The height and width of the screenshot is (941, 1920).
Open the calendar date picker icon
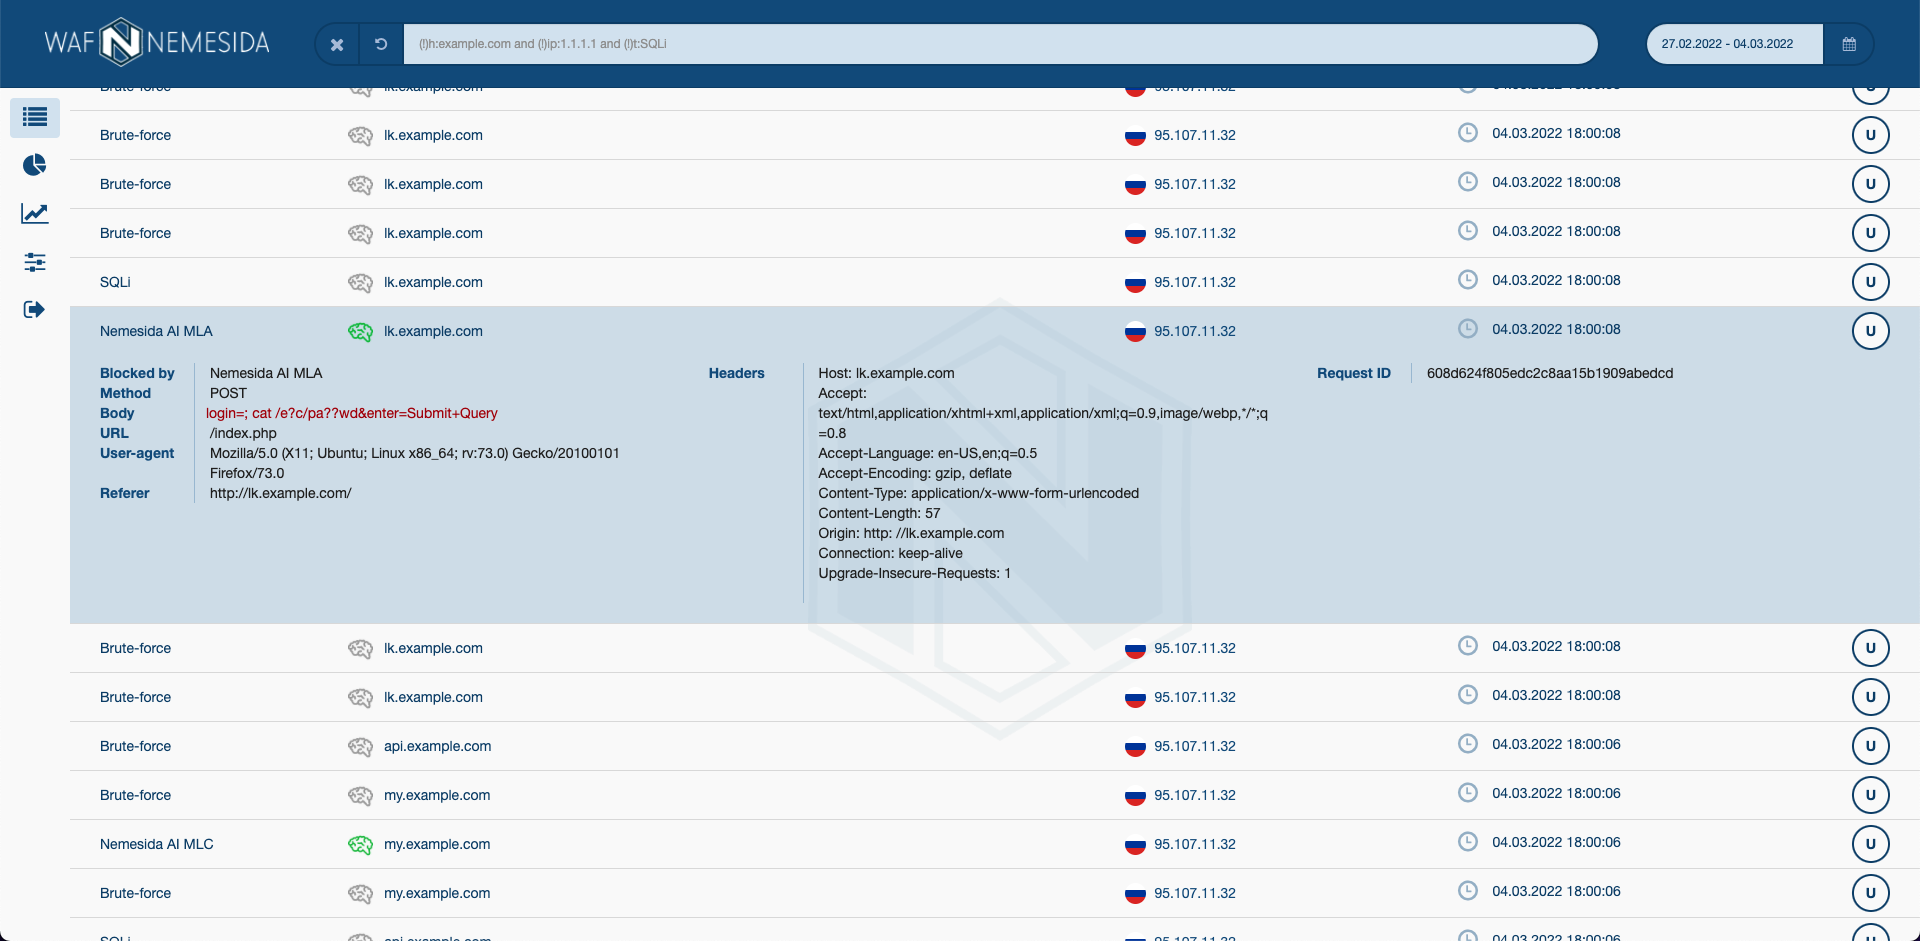(x=1849, y=44)
